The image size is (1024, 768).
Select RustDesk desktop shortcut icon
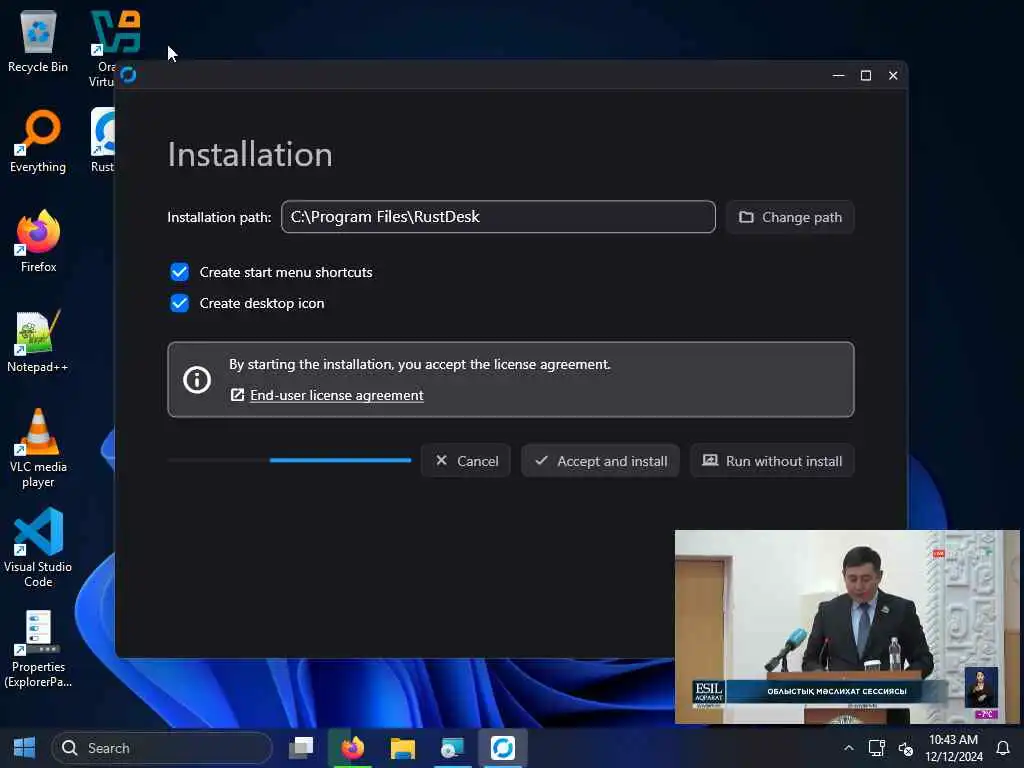point(103,140)
